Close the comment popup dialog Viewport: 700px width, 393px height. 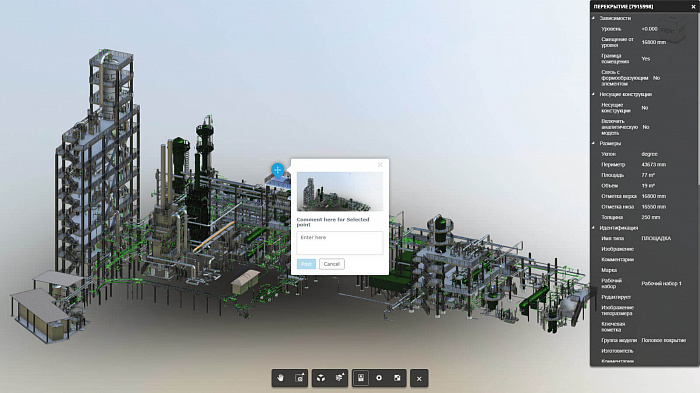380,165
